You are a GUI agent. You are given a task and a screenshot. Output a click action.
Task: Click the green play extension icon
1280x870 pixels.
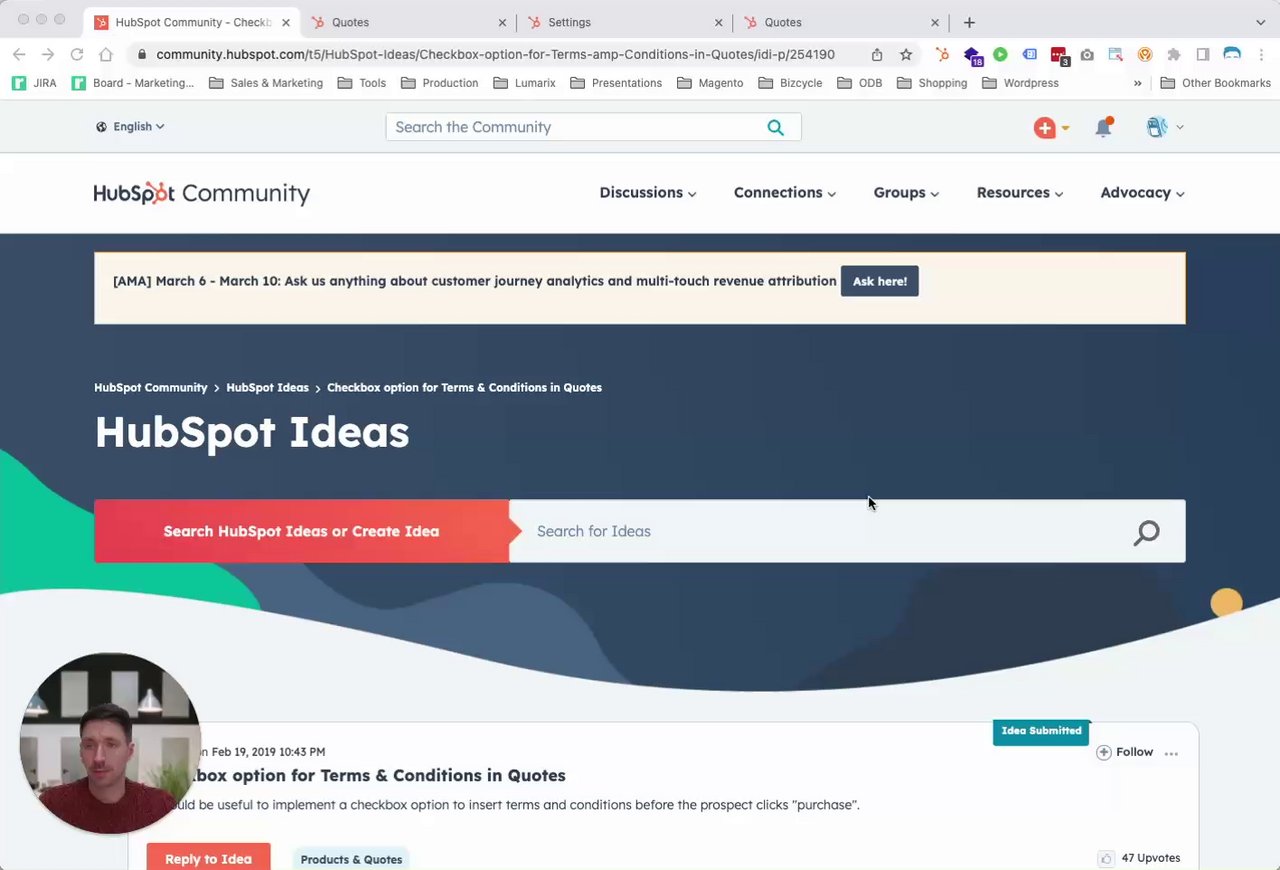click(1000, 54)
